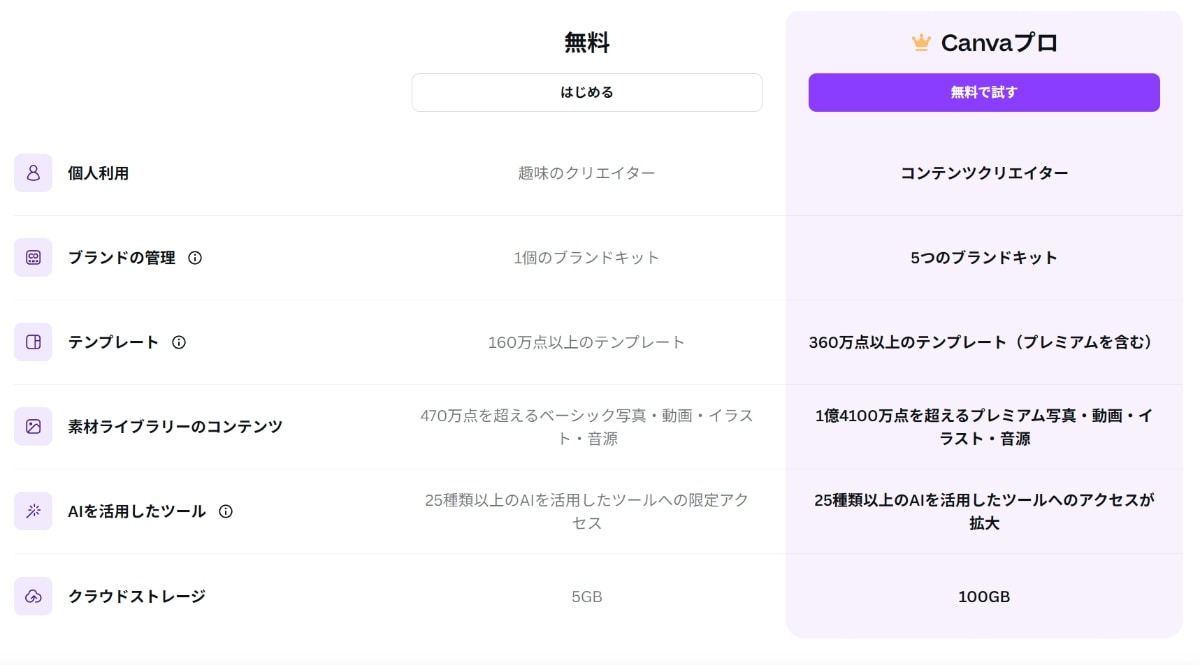Click the 100GB storage value
The width and height of the screenshot is (1200, 665).
(x=984, y=597)
